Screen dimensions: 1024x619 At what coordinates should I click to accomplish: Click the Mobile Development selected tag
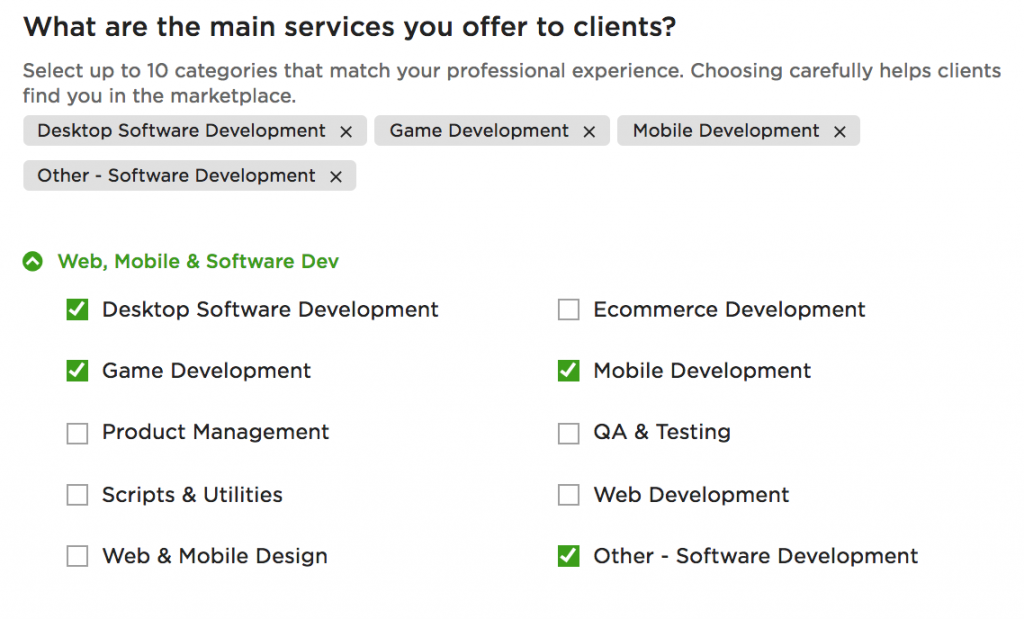(725, 131)
